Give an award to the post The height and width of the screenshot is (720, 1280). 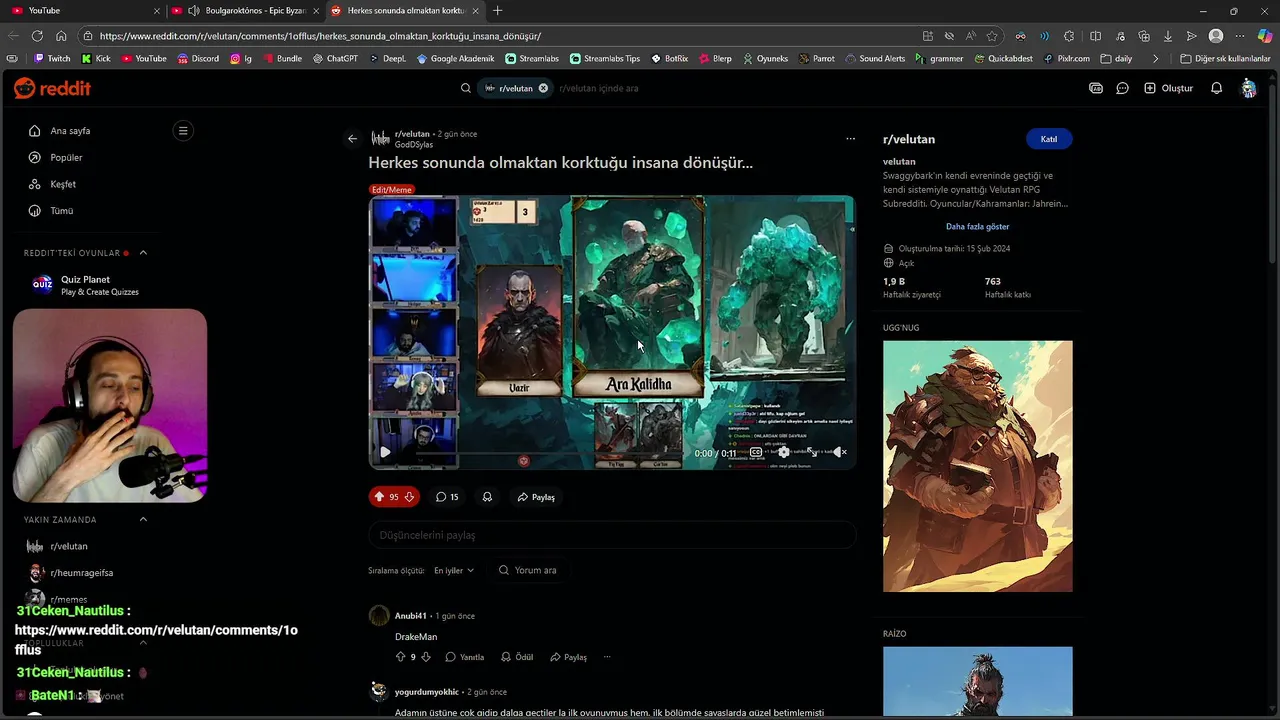(x=487, y=497)
